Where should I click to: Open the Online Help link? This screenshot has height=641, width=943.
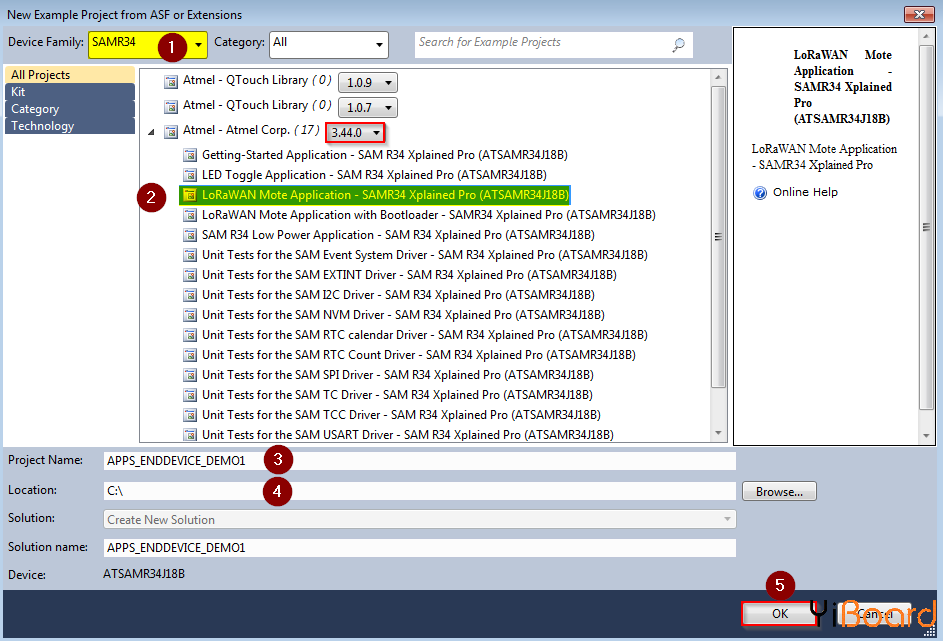coord(805,192)
